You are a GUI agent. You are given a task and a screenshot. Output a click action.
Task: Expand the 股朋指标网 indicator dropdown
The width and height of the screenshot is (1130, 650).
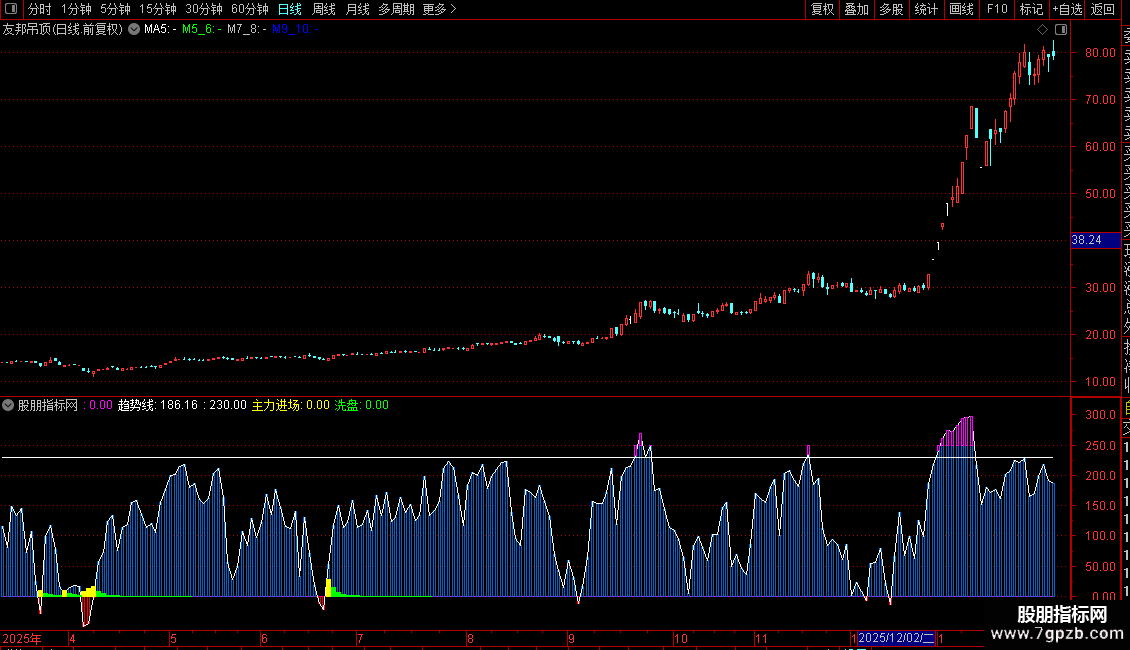pyautogui.click(x=9, y=405)
